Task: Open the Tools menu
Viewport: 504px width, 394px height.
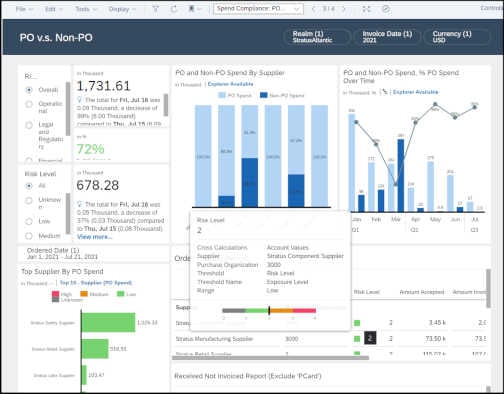Action: tap(85, 9)
